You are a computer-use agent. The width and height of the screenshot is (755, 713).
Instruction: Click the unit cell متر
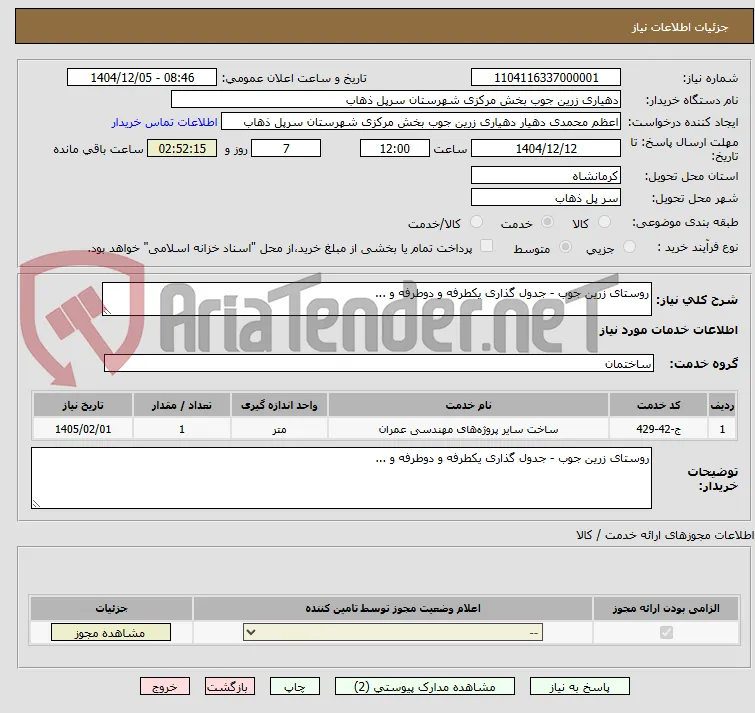point(279,429)
